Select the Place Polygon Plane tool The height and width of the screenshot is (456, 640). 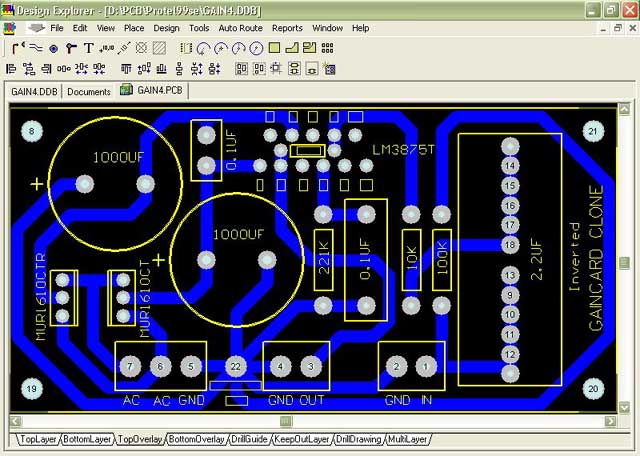292,48
